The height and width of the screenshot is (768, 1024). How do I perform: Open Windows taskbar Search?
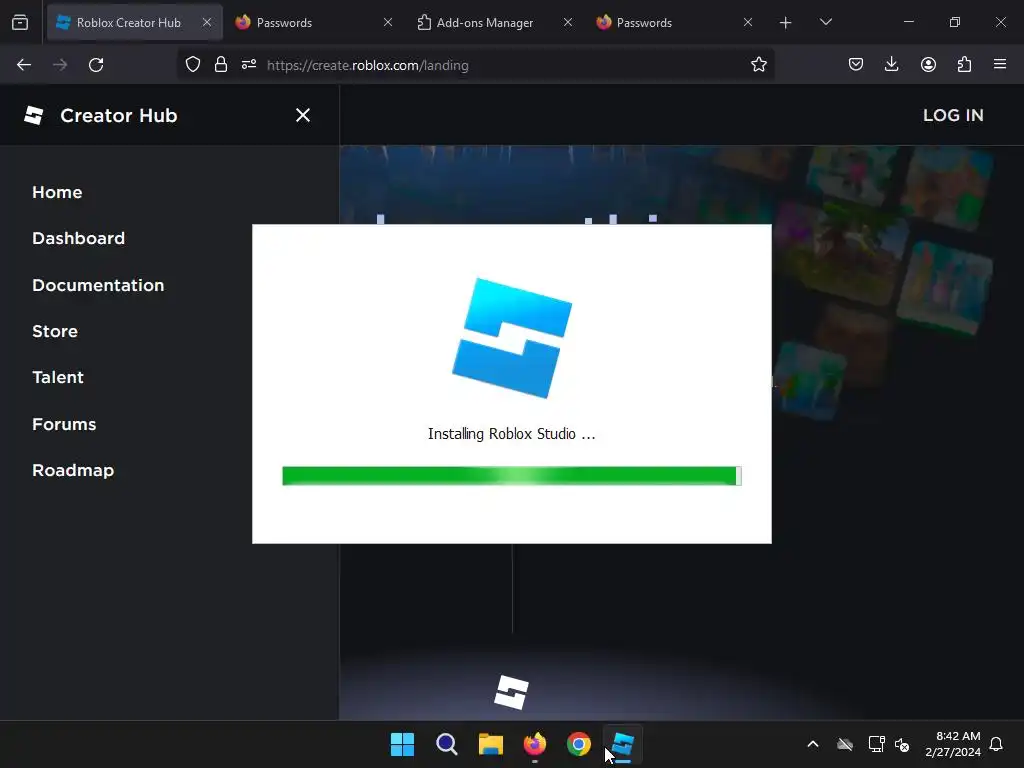click(447, 744)
